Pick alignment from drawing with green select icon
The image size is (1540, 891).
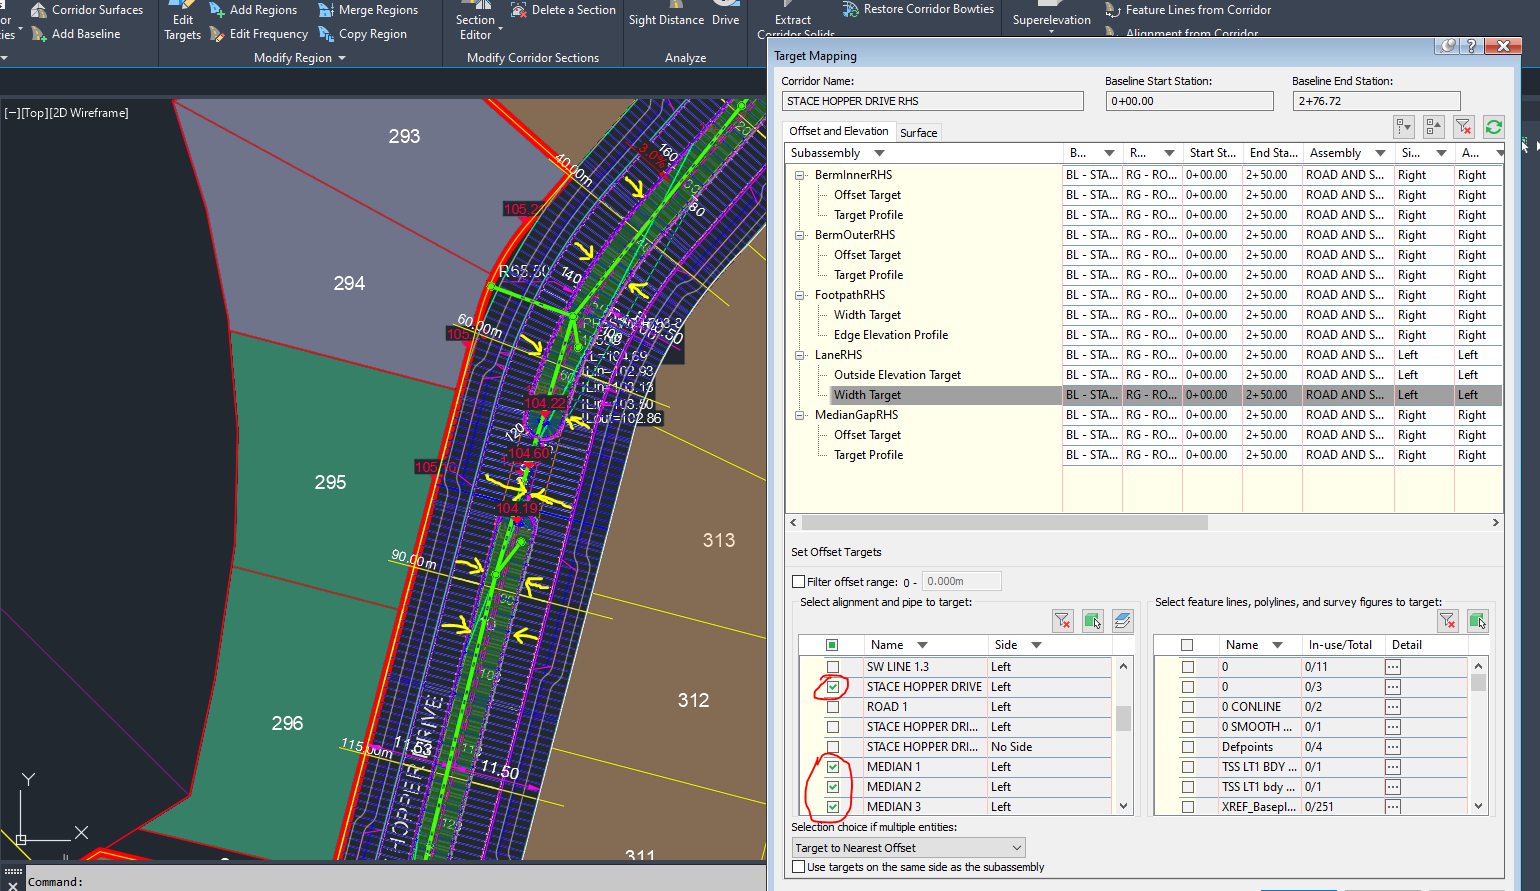(1092, 621)
